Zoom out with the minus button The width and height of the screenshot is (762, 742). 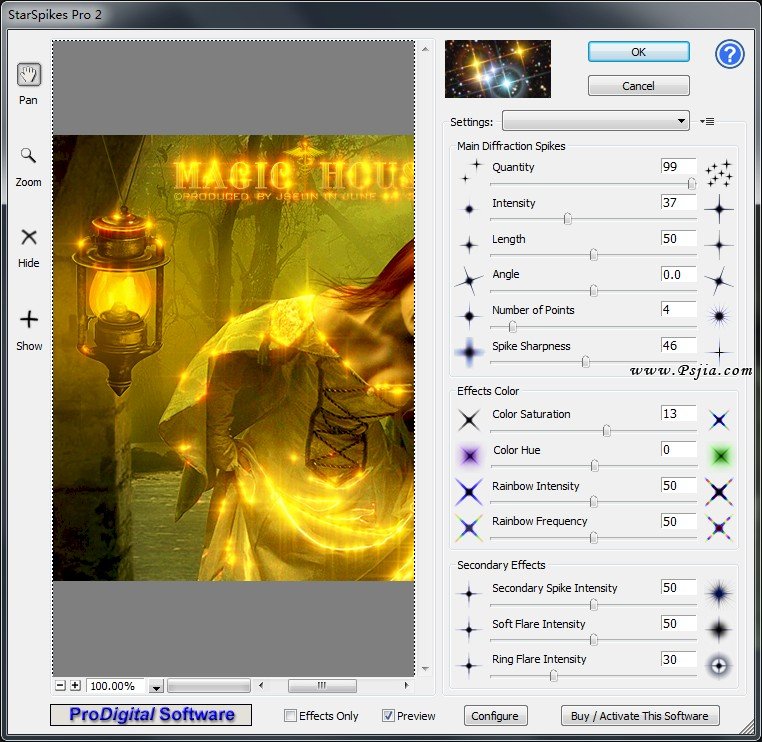[x=60, y=685]
